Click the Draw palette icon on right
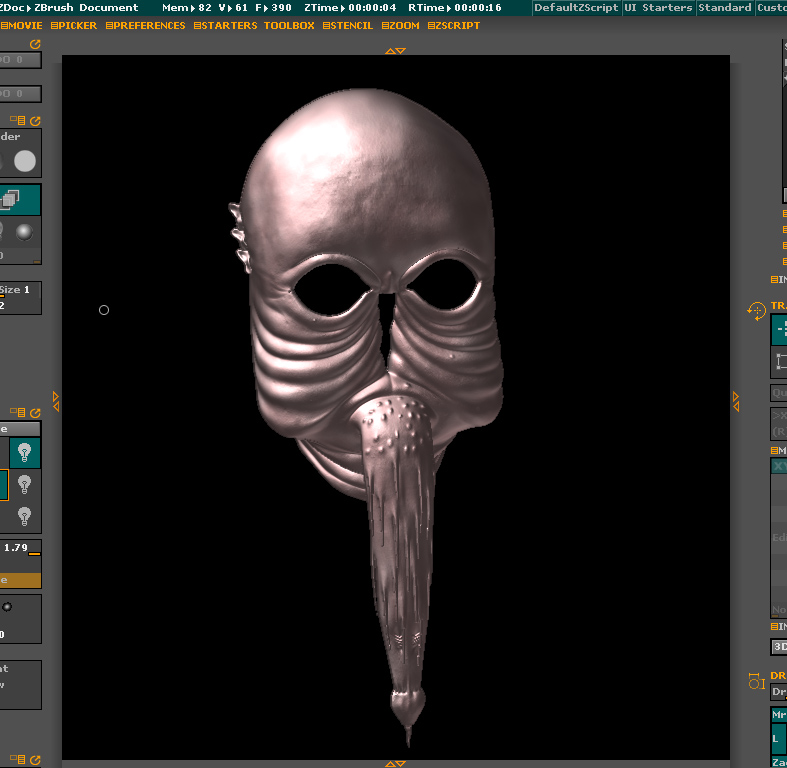 coord(756,681)
